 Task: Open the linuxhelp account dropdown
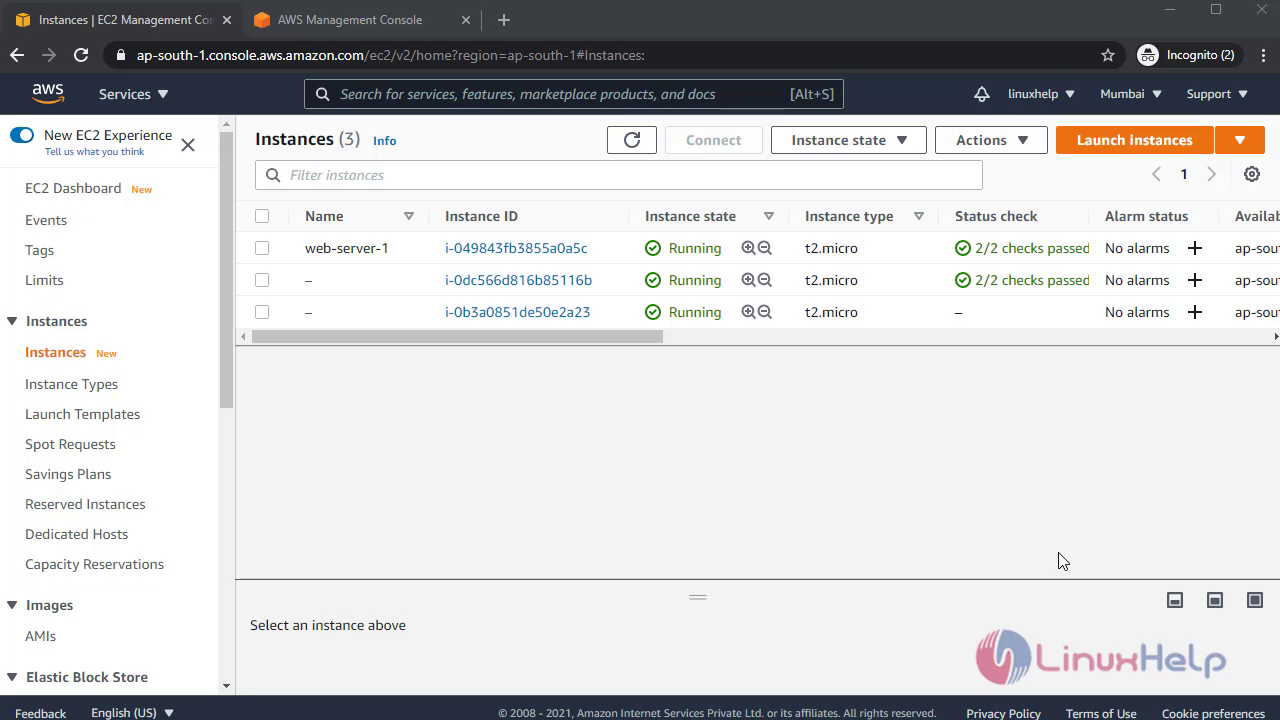[1041, 94]
